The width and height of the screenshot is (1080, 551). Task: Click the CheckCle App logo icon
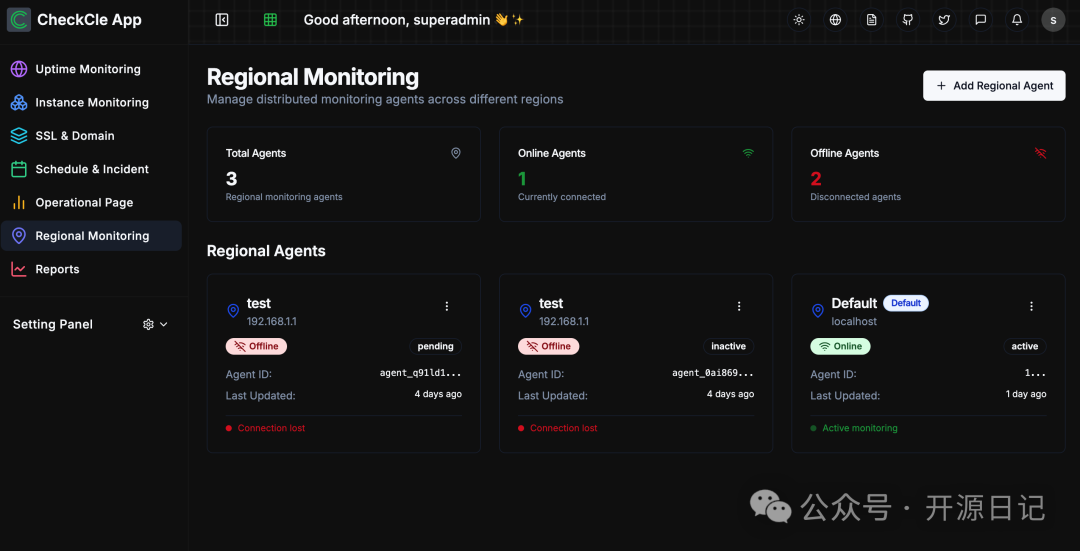pyautogui.click(x=19, y=20)
